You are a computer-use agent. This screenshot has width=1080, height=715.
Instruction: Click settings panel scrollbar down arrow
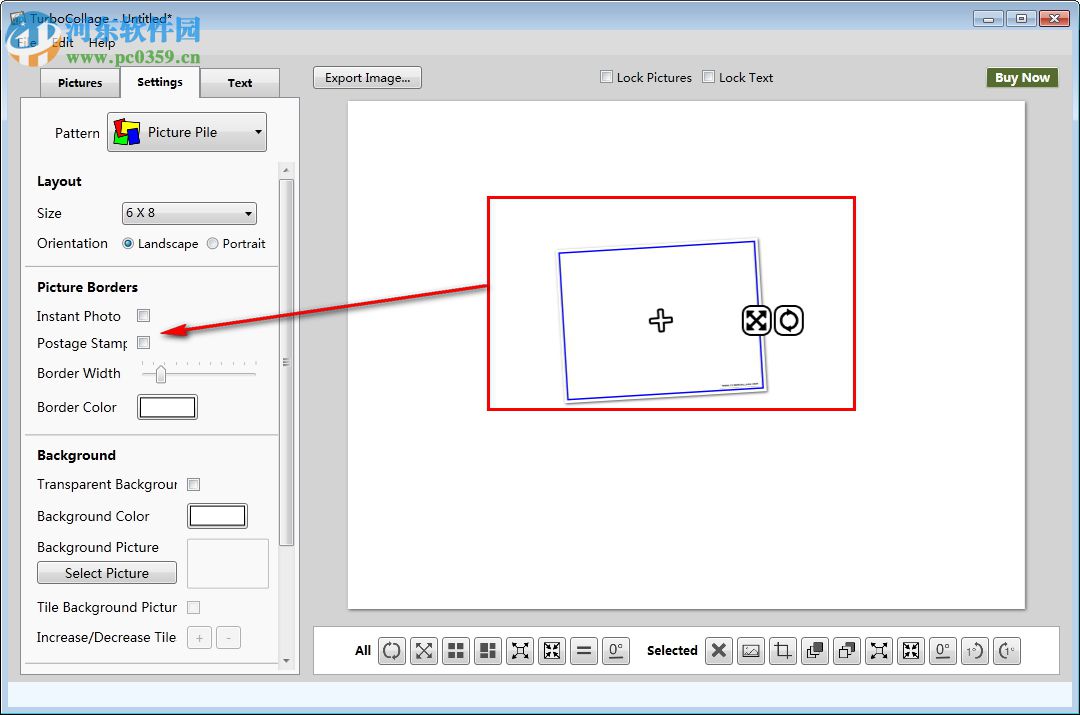click(x=287, y=661)
